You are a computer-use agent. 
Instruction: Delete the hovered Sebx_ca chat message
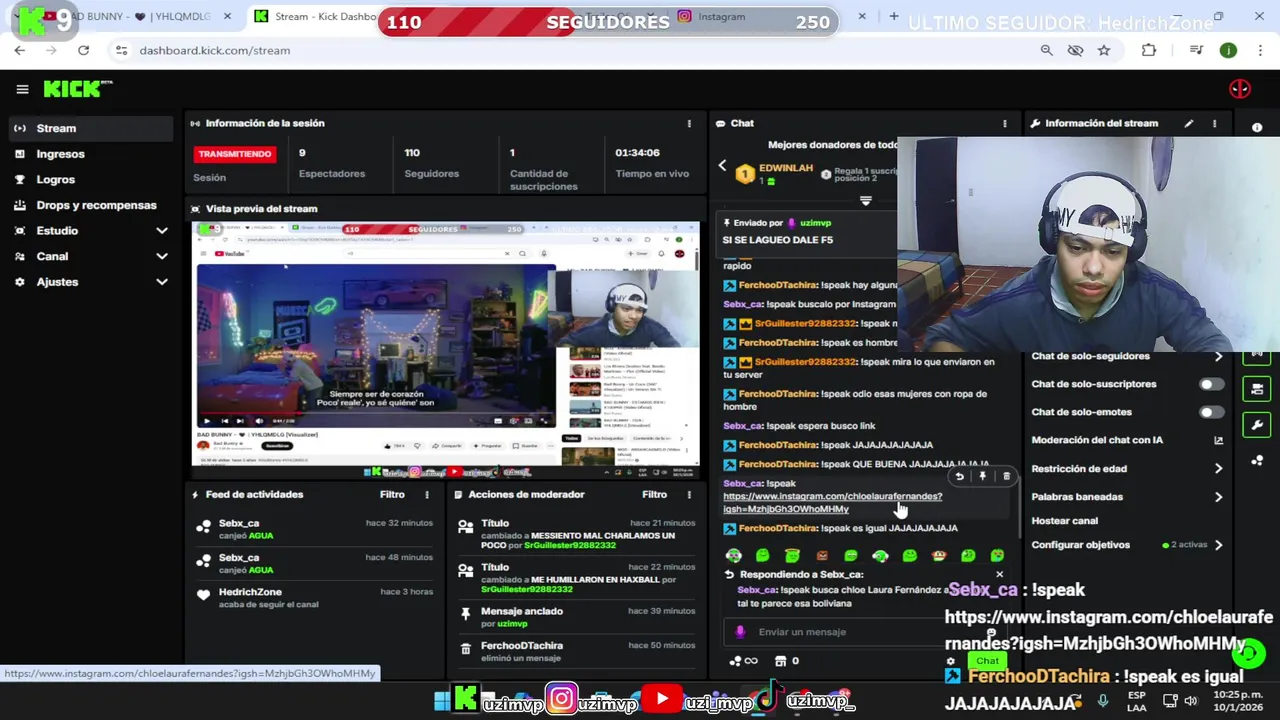coord(1006,476)
